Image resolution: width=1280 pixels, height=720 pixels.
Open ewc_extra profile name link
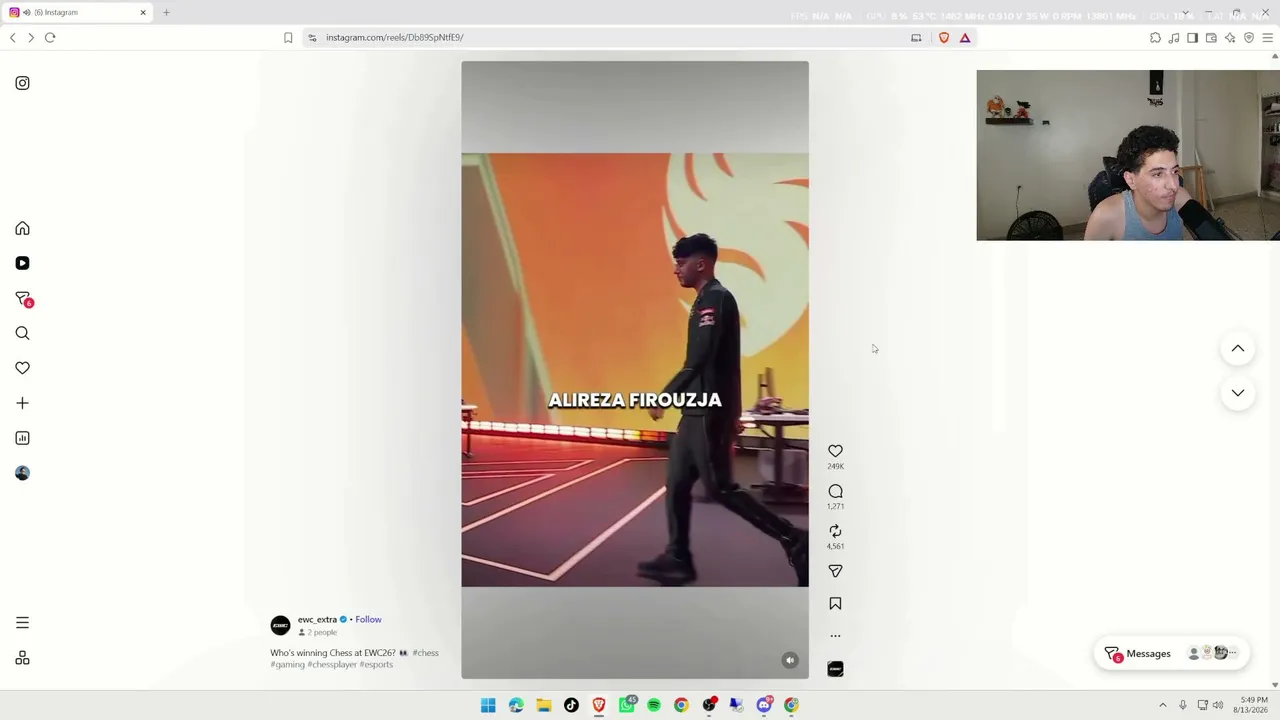click(x=317, y=619)
